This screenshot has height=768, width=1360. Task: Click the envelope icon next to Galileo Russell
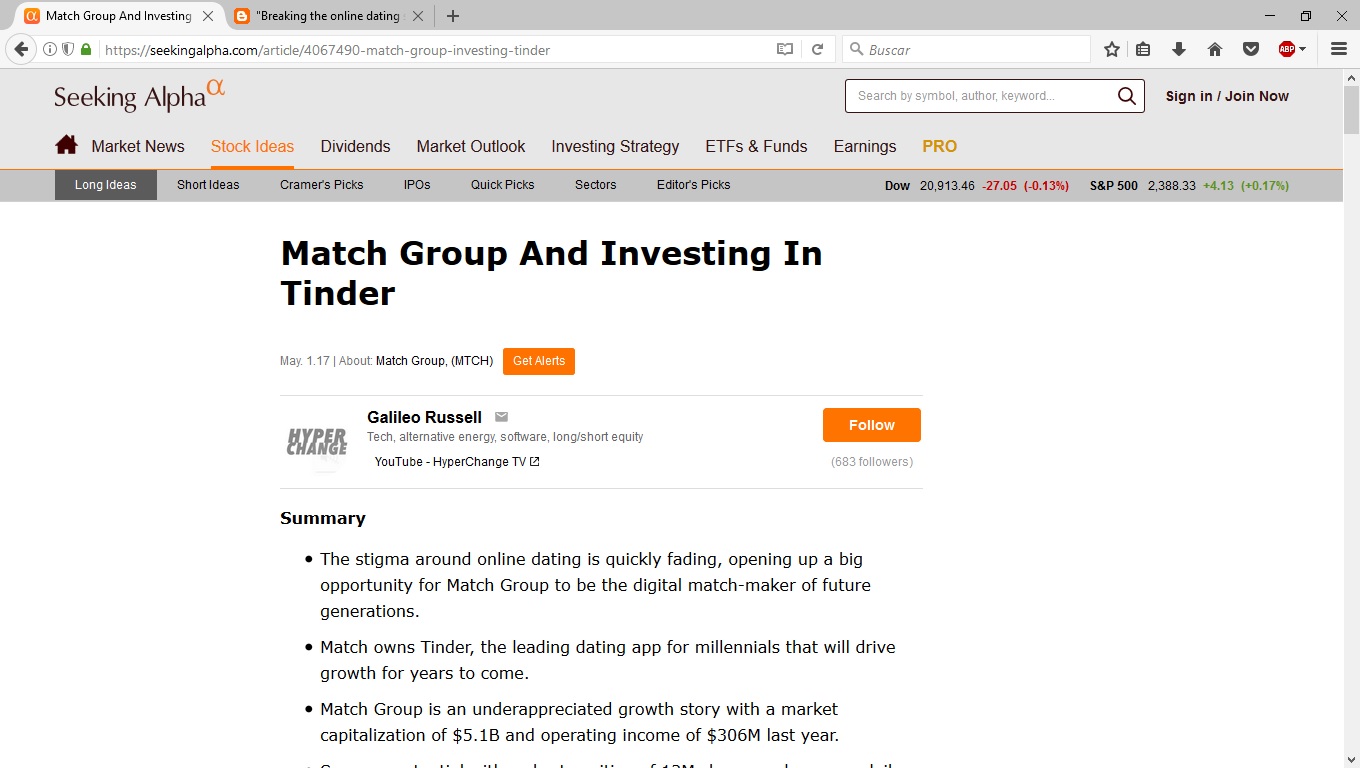coord(502,417)
